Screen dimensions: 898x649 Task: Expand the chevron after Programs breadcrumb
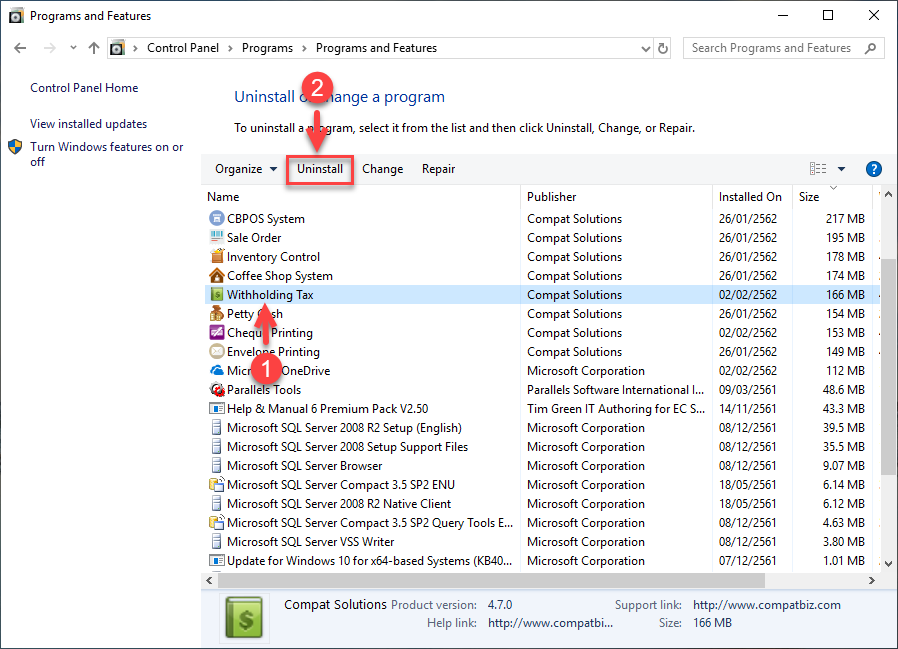(304, 49)
